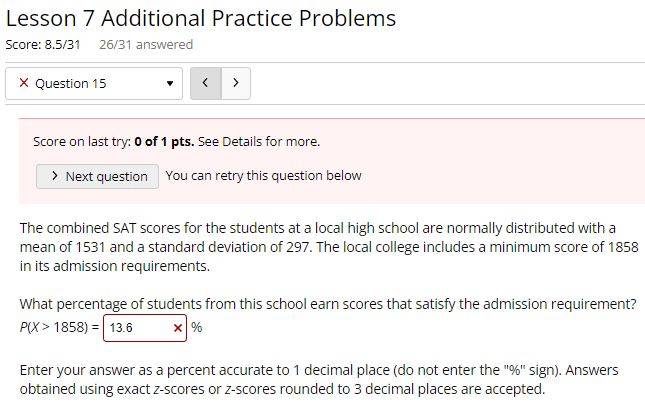
Task: Click the chevron icon inside Next question button
Action: point(55,176)
